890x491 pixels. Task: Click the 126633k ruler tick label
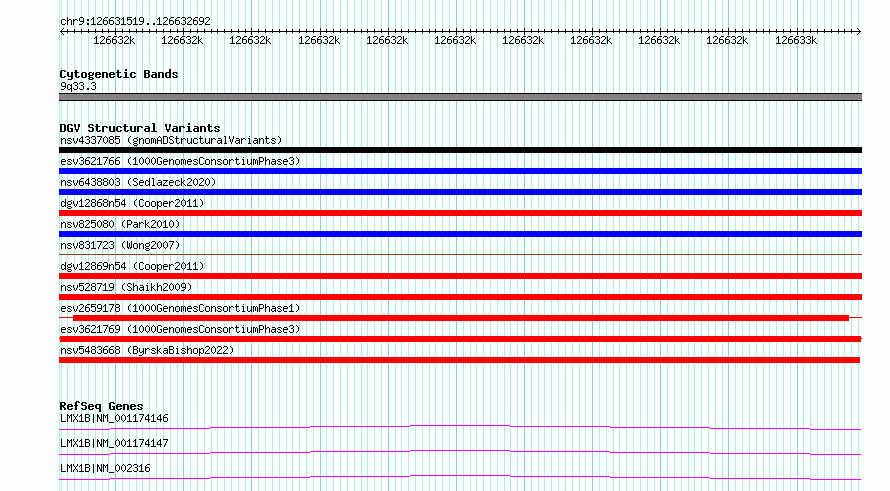tap(796, 40)
